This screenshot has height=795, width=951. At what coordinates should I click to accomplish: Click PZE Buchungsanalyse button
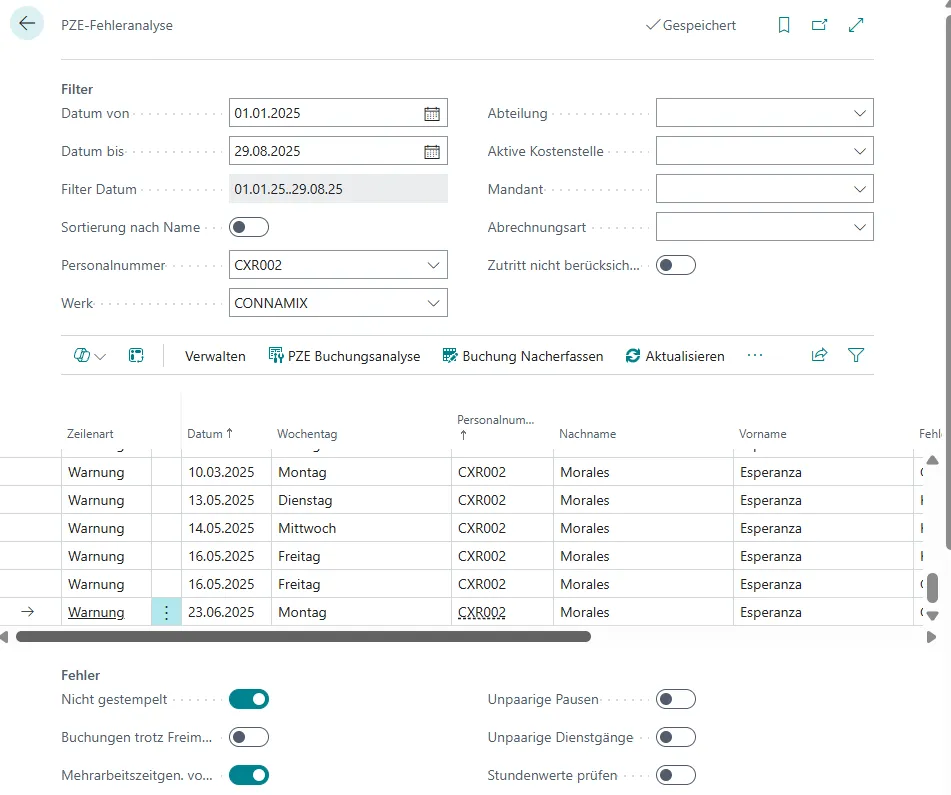coord(344,356)
